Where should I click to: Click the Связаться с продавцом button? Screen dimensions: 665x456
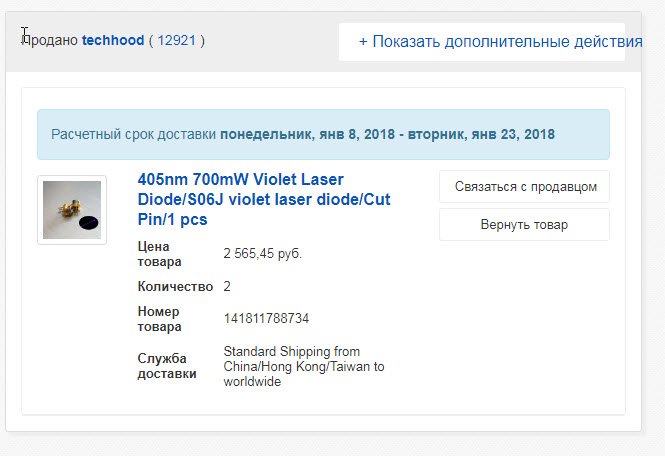click(x=525, y=187)
